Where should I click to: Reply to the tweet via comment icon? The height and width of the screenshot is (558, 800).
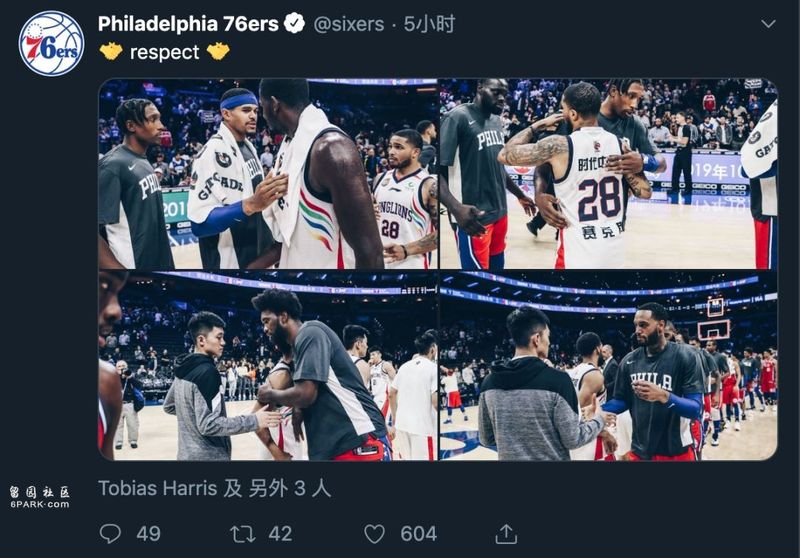coord(110,534)
